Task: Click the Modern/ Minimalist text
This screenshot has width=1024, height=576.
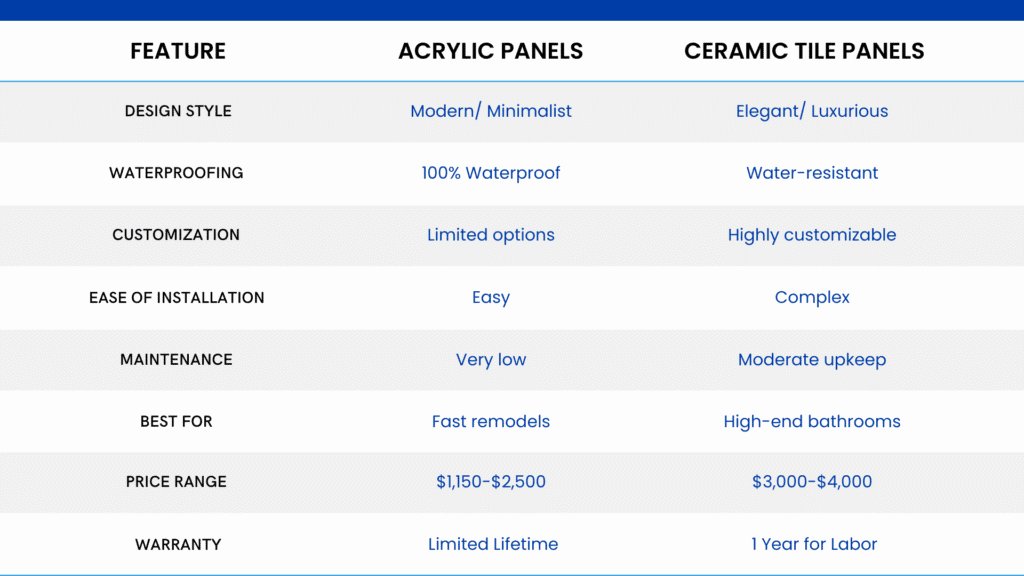Action: [x=491, y=111]
